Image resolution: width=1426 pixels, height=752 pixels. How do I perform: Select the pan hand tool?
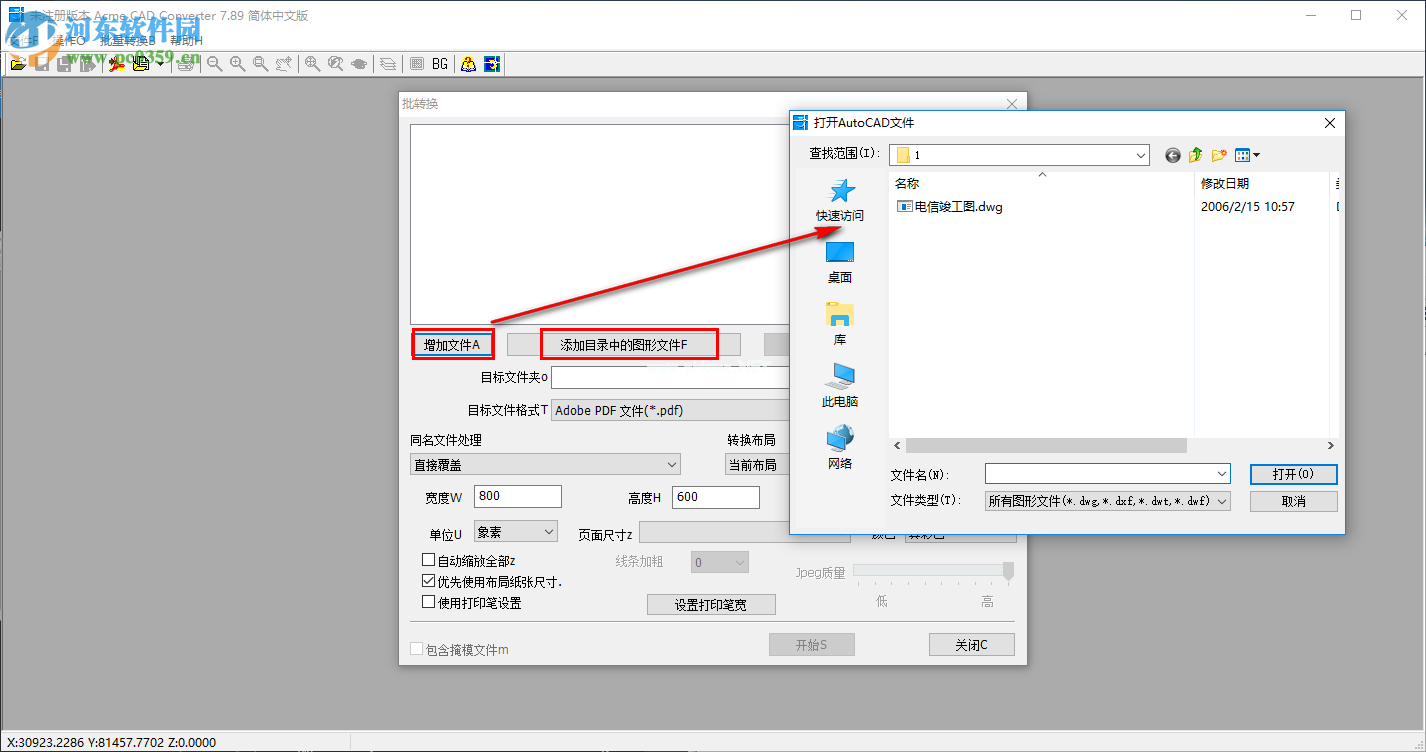(x=284, y=64)
